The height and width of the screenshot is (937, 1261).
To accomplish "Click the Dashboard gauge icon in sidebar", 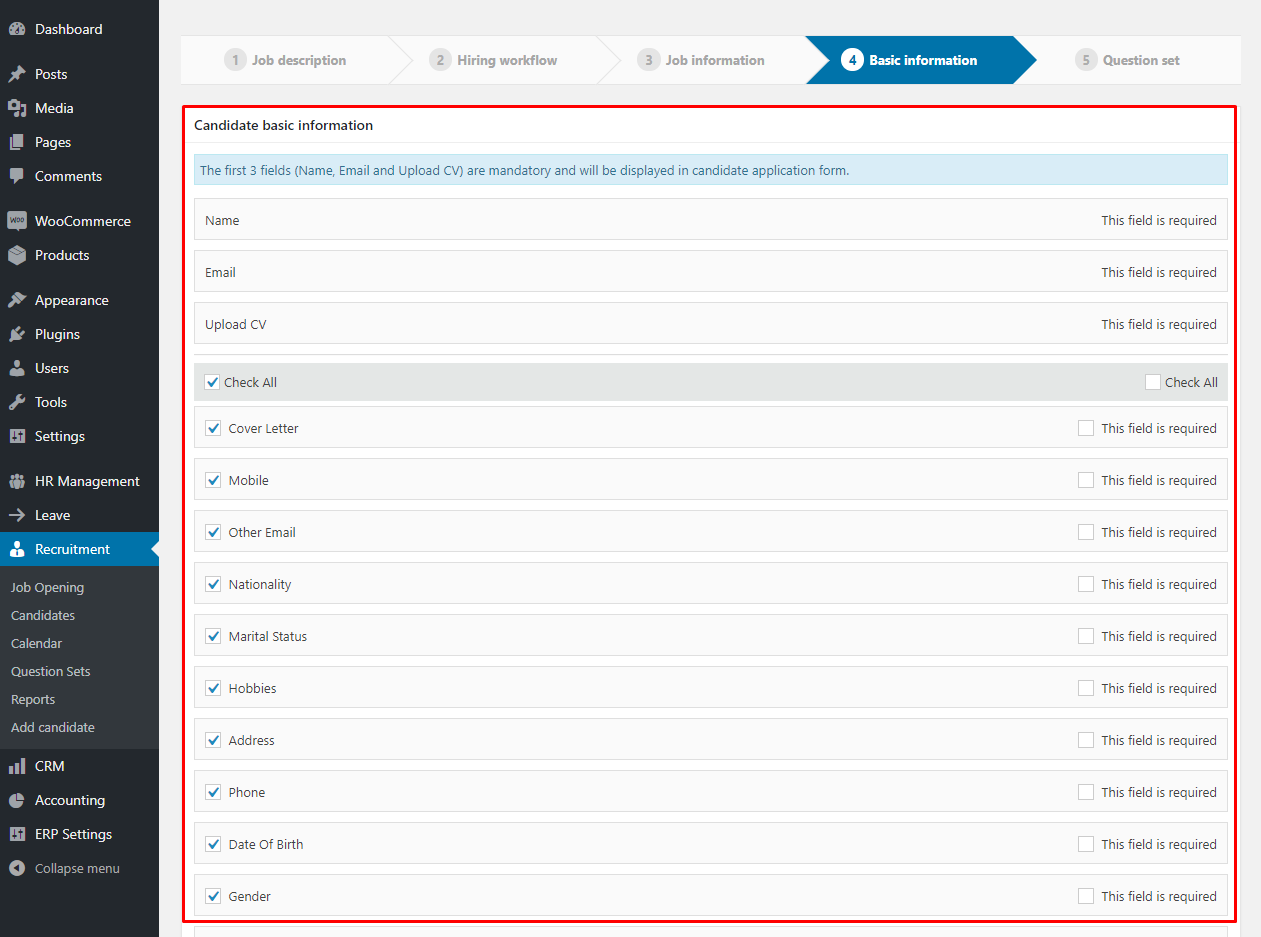I will [17, 29].
